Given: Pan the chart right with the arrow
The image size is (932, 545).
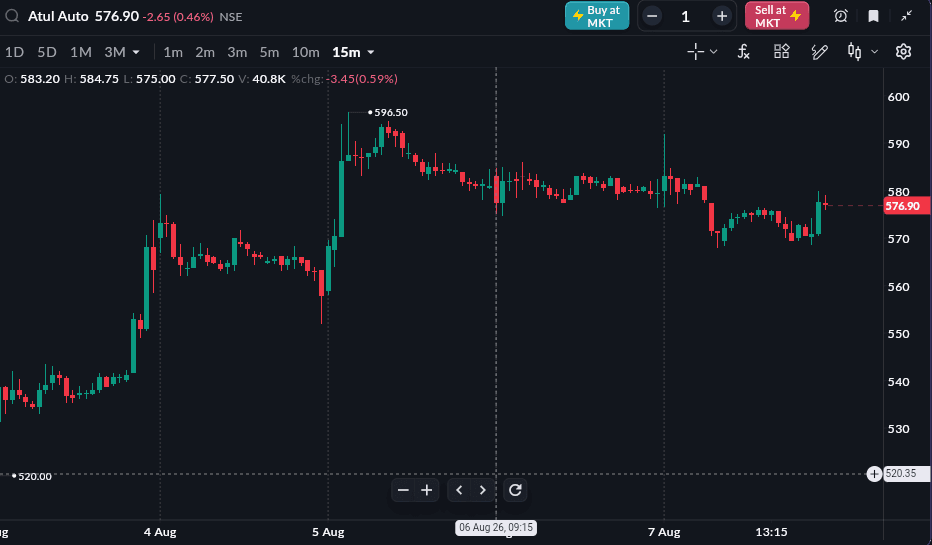Looking at the screenshot, I should [x=482, y=490].
